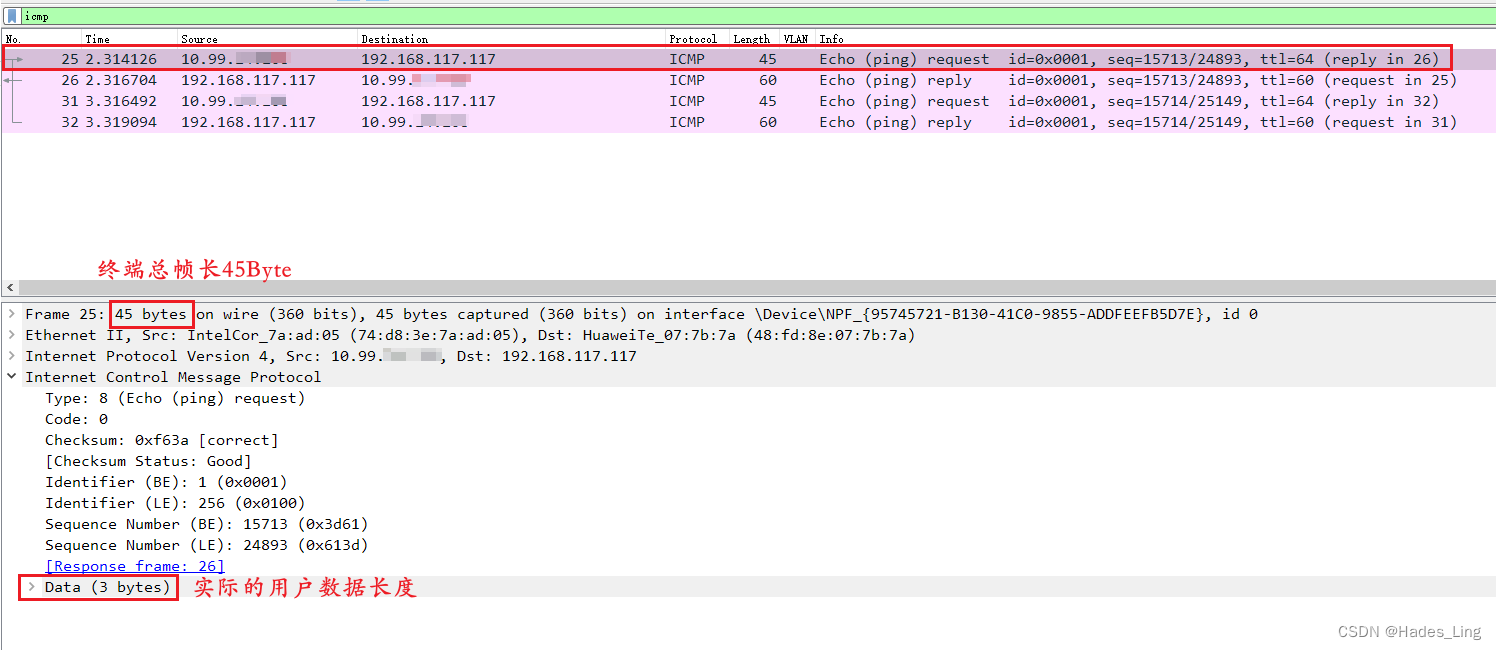Select Sequence Number (BE): 15713 field

tap(207, 524)
